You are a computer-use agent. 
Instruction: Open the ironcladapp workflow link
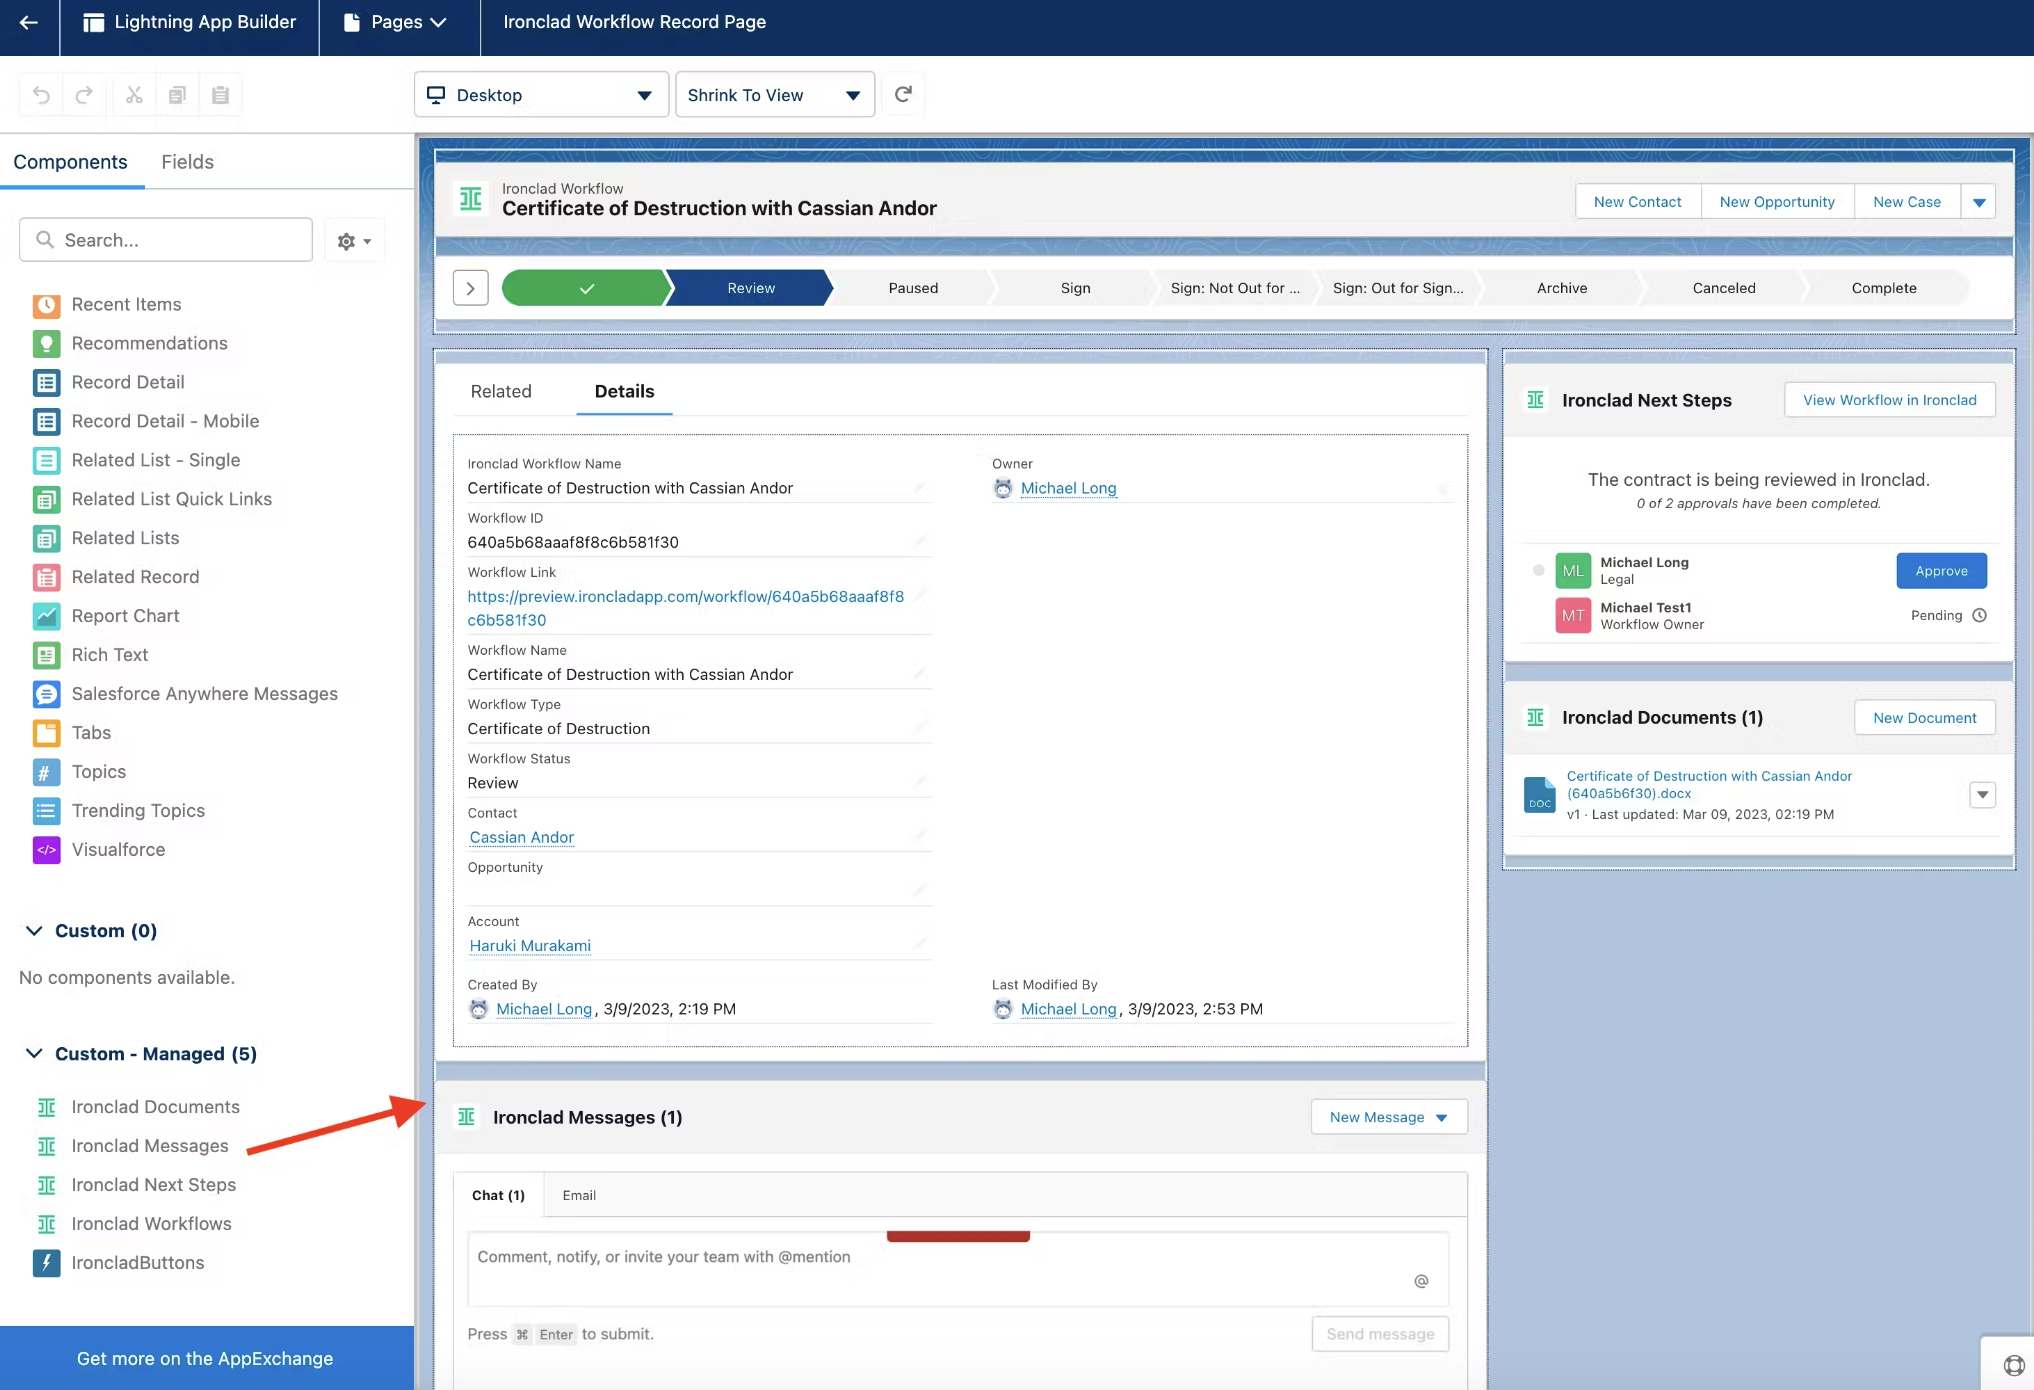tap(686, 608)
